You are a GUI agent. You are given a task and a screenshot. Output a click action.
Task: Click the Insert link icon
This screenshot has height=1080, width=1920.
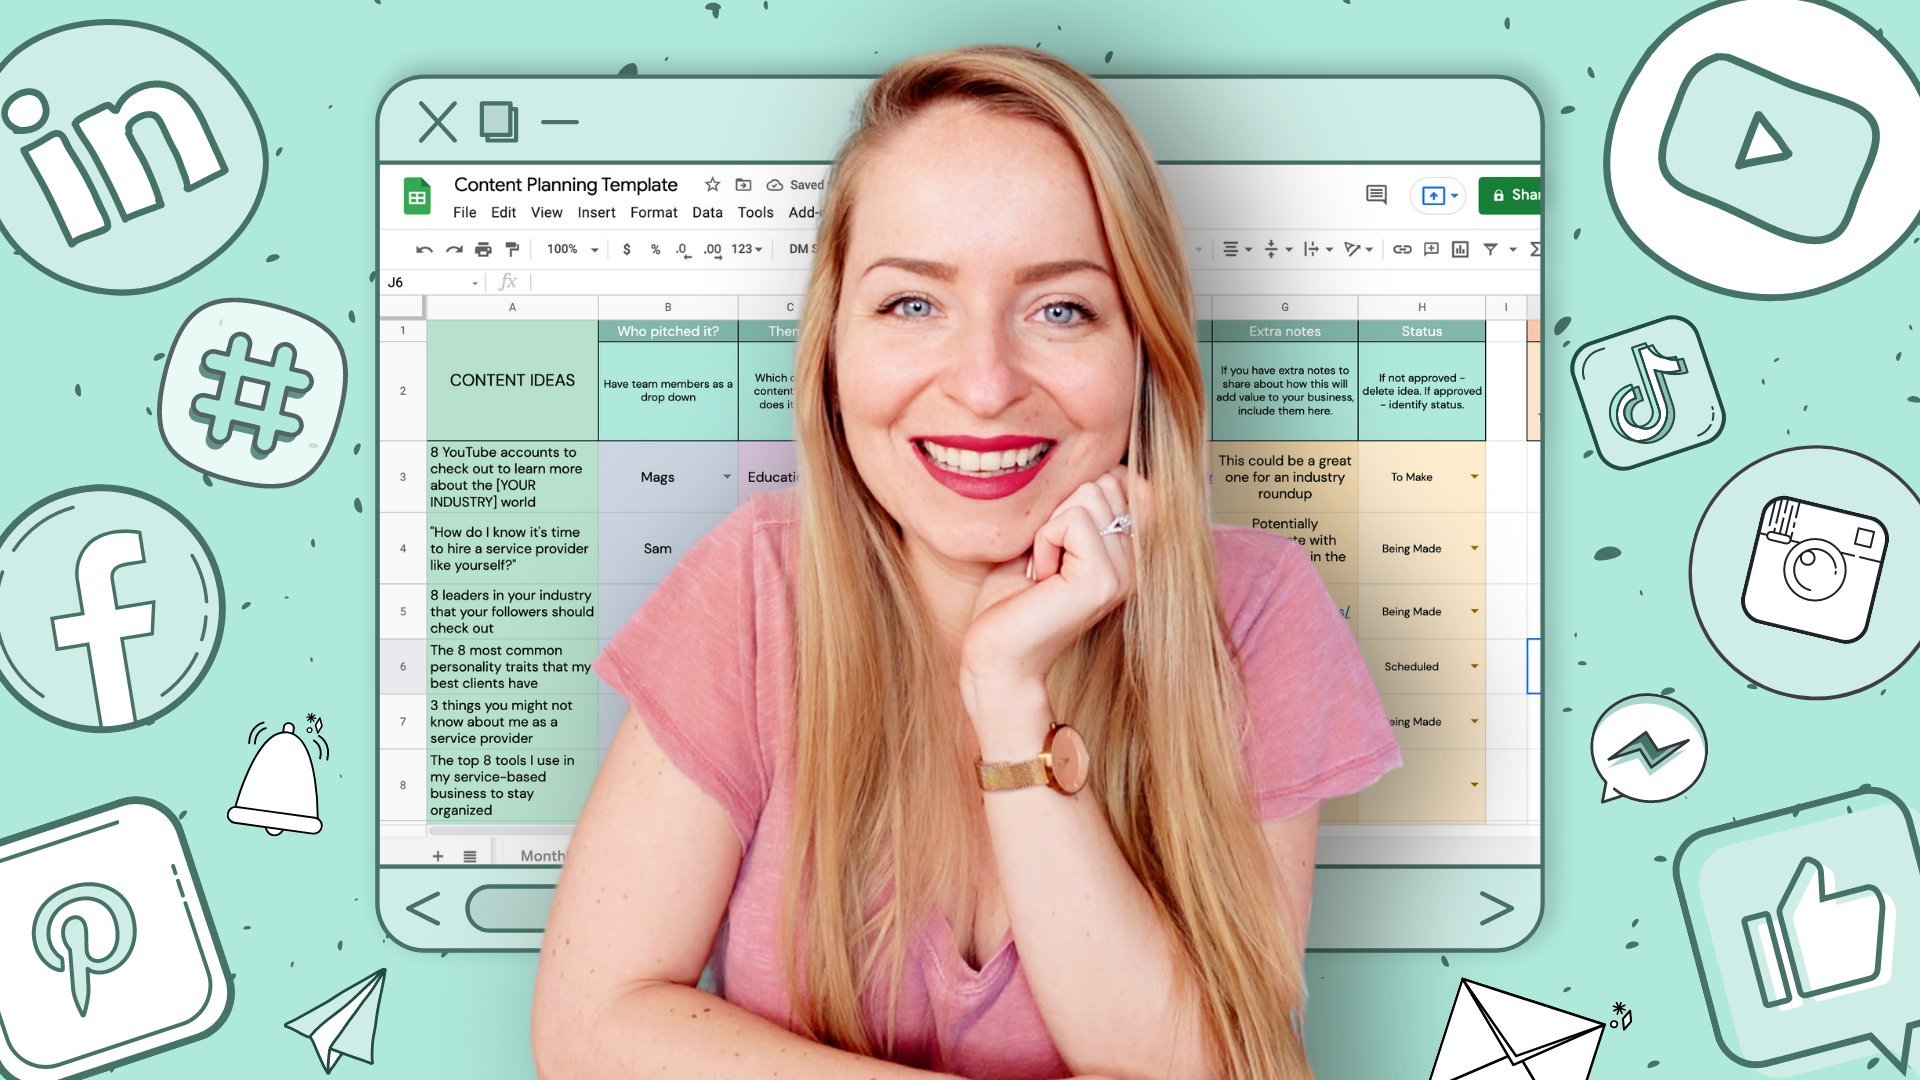pyautogui.click(x=1400, y=249)
